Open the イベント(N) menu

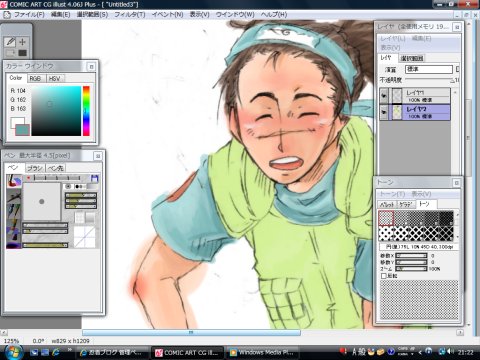[x=167, y=14]
